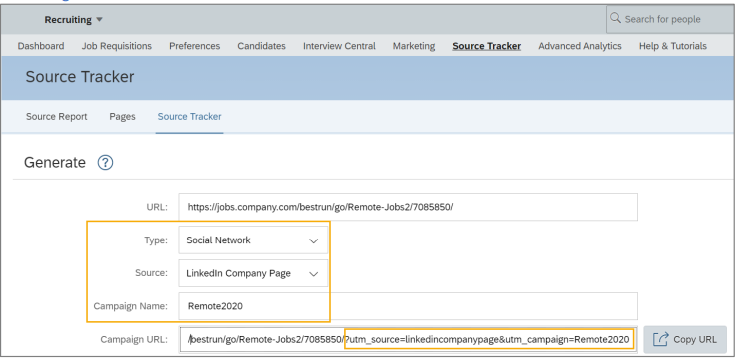Expand the Source dropdown chevron
The image size is (740, 361).
313,274
